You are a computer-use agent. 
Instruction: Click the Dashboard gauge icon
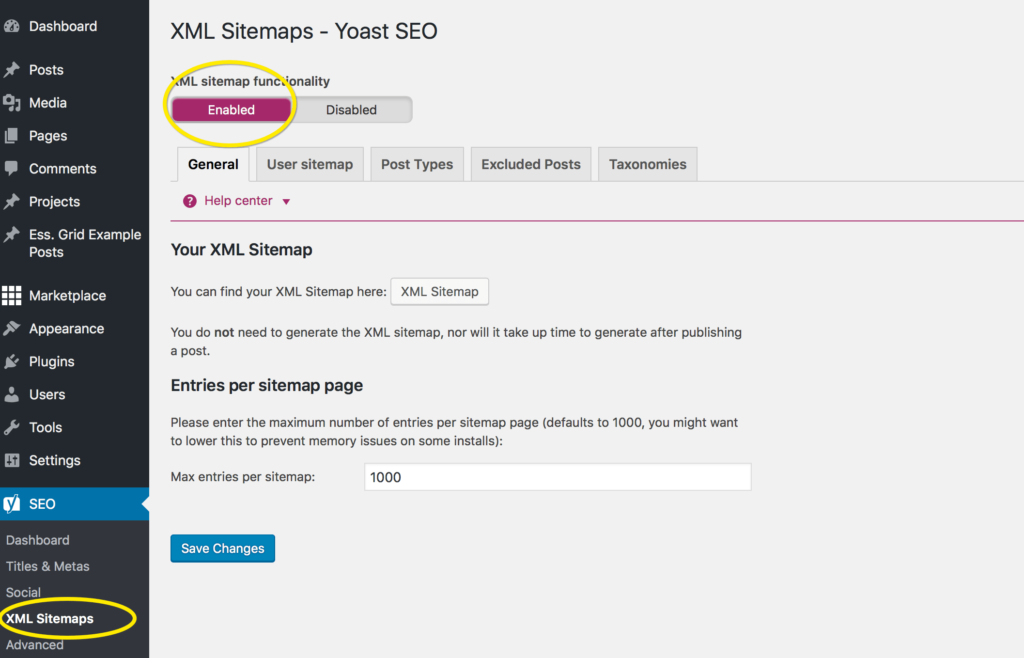(11, 26)
